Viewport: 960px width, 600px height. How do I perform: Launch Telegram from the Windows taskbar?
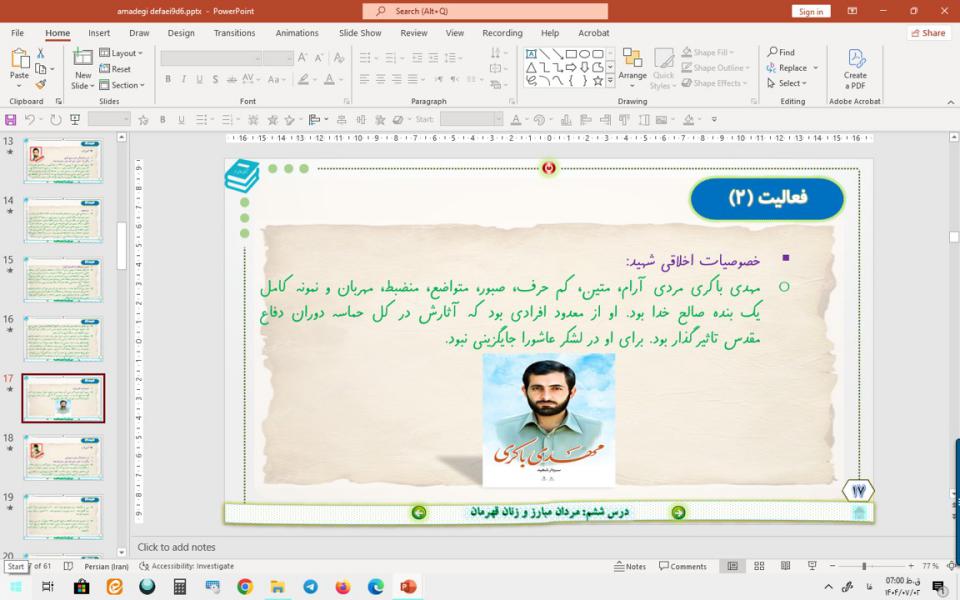point(310,587)
